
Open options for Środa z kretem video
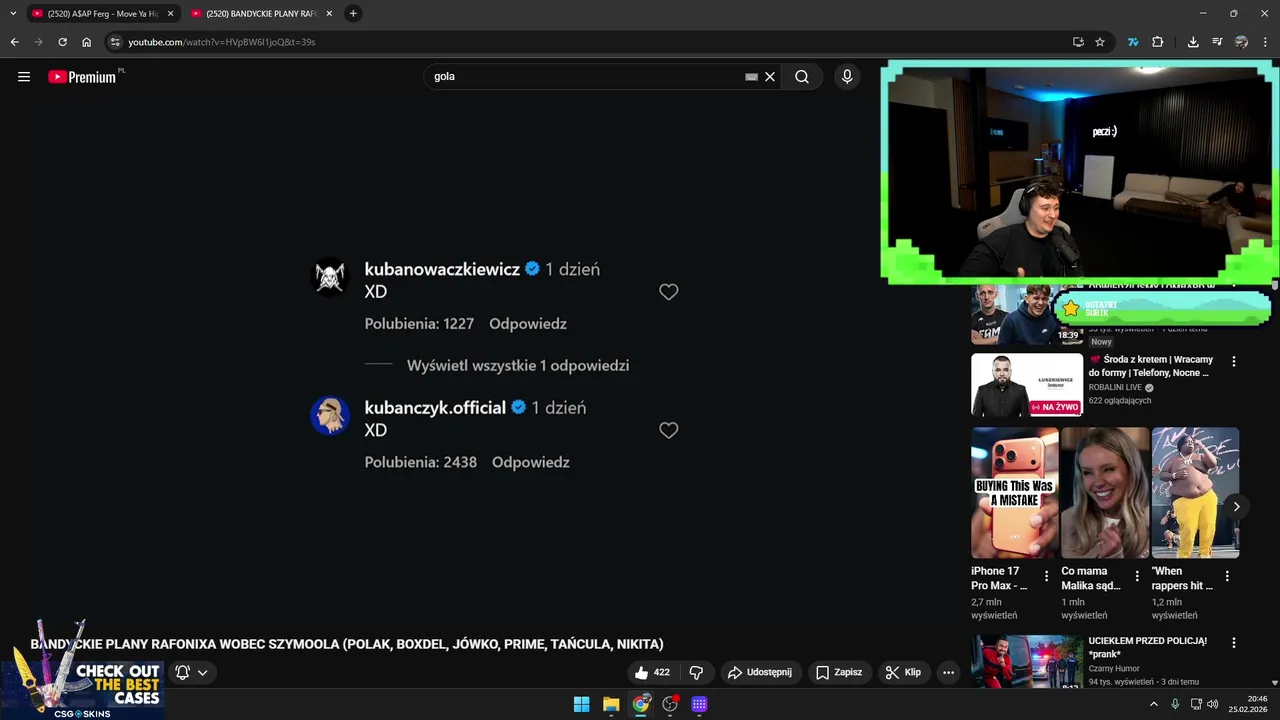click(x=1234, y=361)
